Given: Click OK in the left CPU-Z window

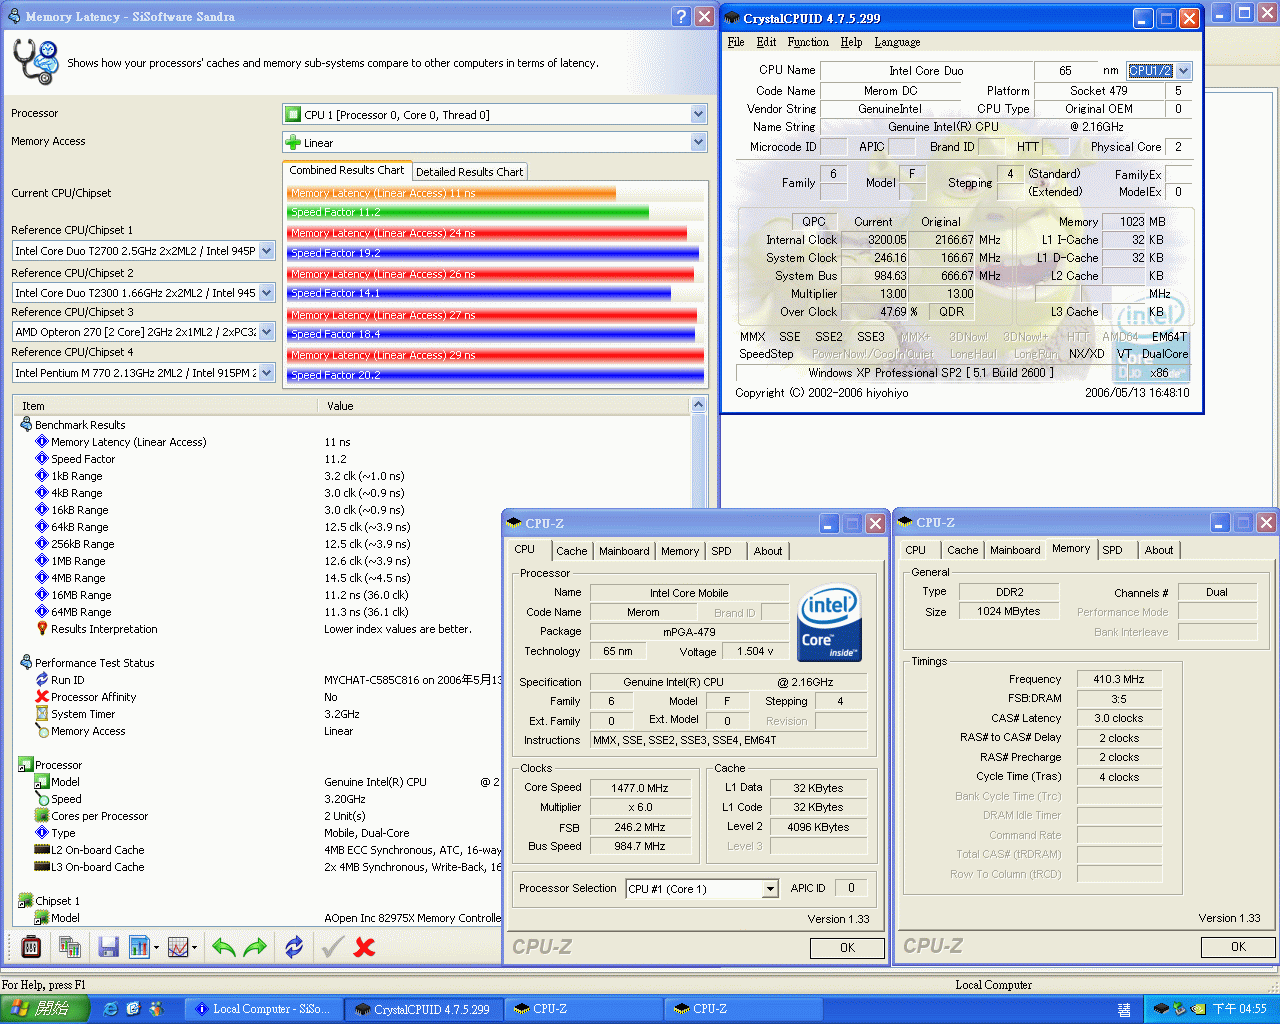Looking at the screenshot, I should coord(847,948).
